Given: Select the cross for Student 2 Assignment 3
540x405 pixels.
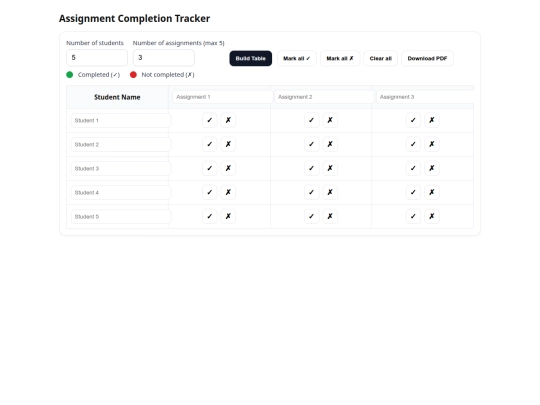Looking at the screenshot, I should [432, 144].
